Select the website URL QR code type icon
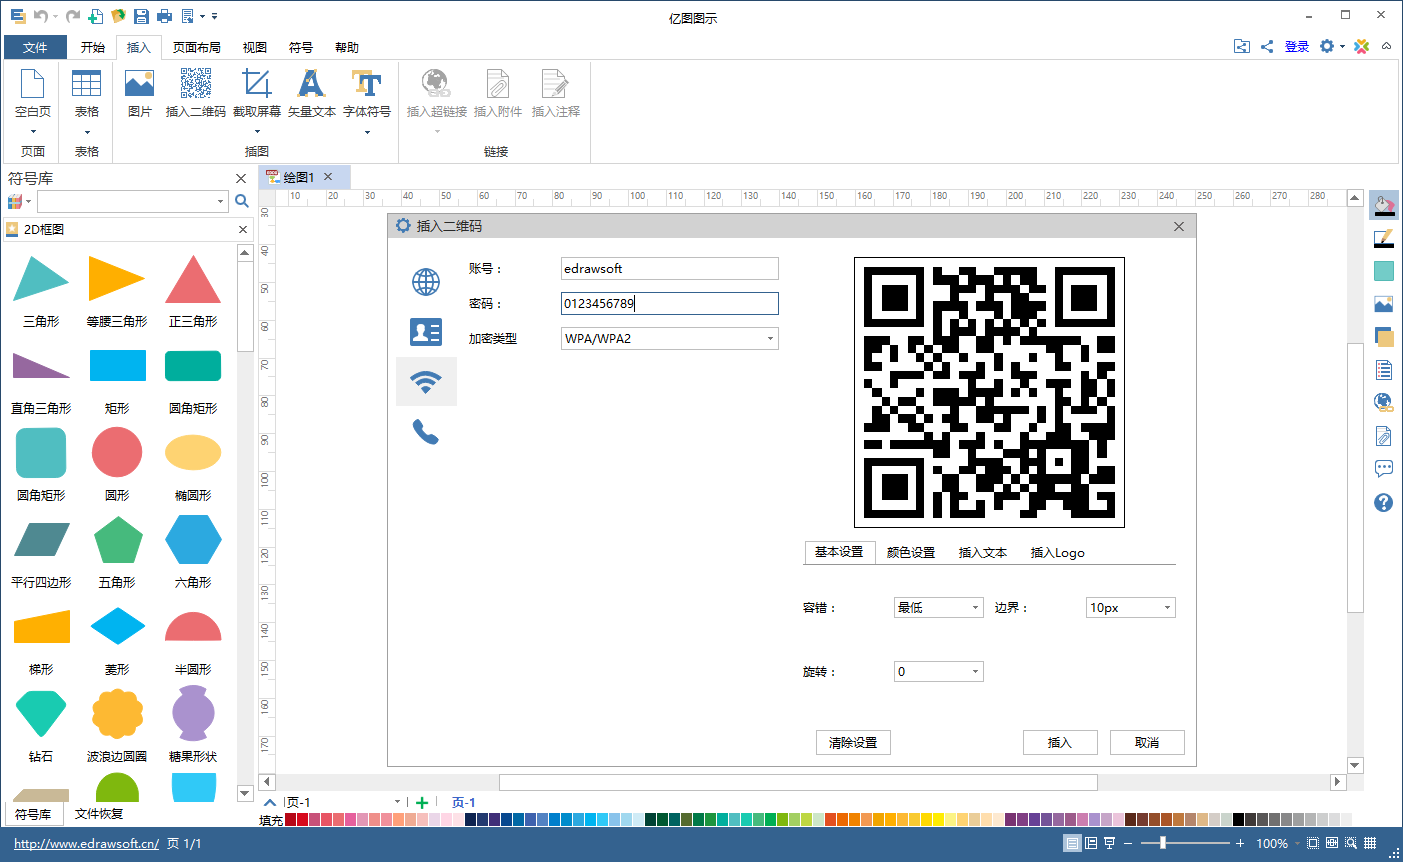 pyautogui.click(x=426, y=282)
